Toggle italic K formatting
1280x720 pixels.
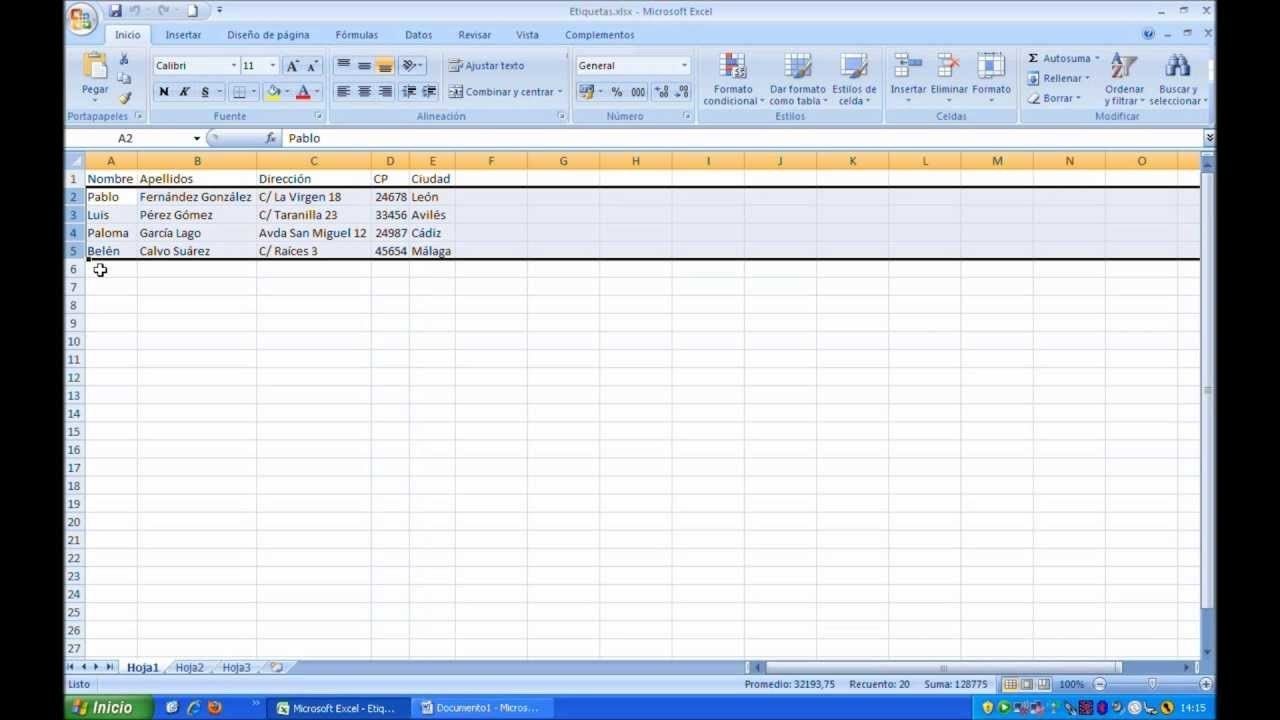click(184, 92)
